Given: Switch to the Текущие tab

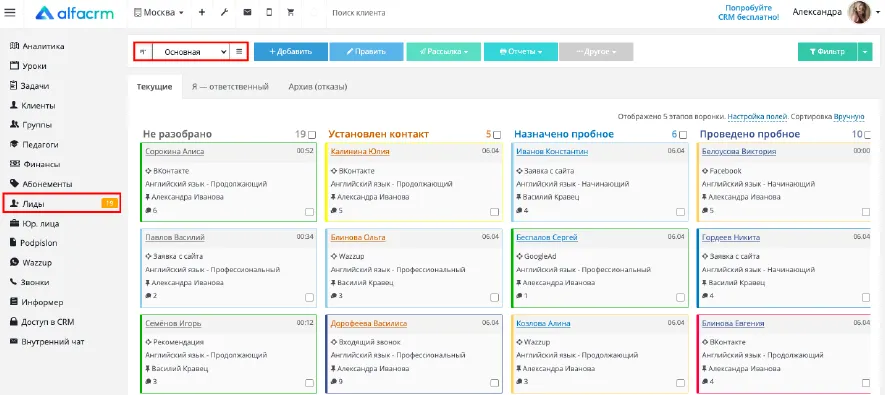Looking at the screenshot, I should click(154, 87).
